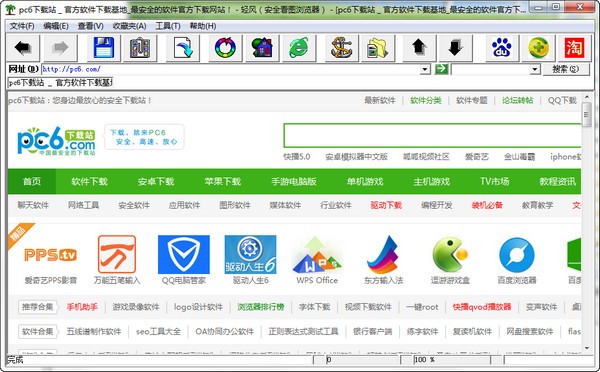Click the toolbar search text field
Screen dimensions: 600x372
click(491, 69)
